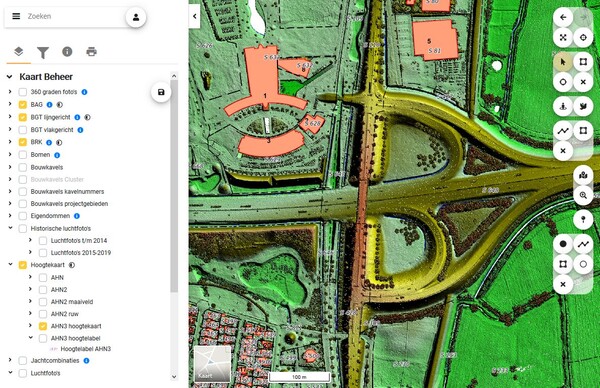Viewport: 600px width, 388px height.
Task: Collapse the Kaart Beheer section
Action: pyautogui.click(x=9, y=77)
